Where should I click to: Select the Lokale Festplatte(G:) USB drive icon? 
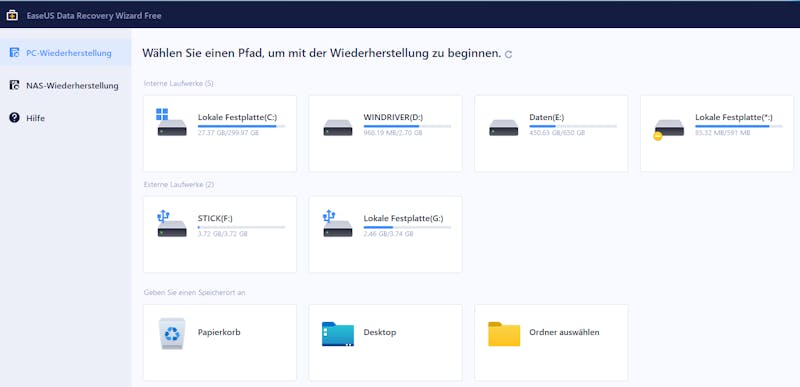coord(338,223)
